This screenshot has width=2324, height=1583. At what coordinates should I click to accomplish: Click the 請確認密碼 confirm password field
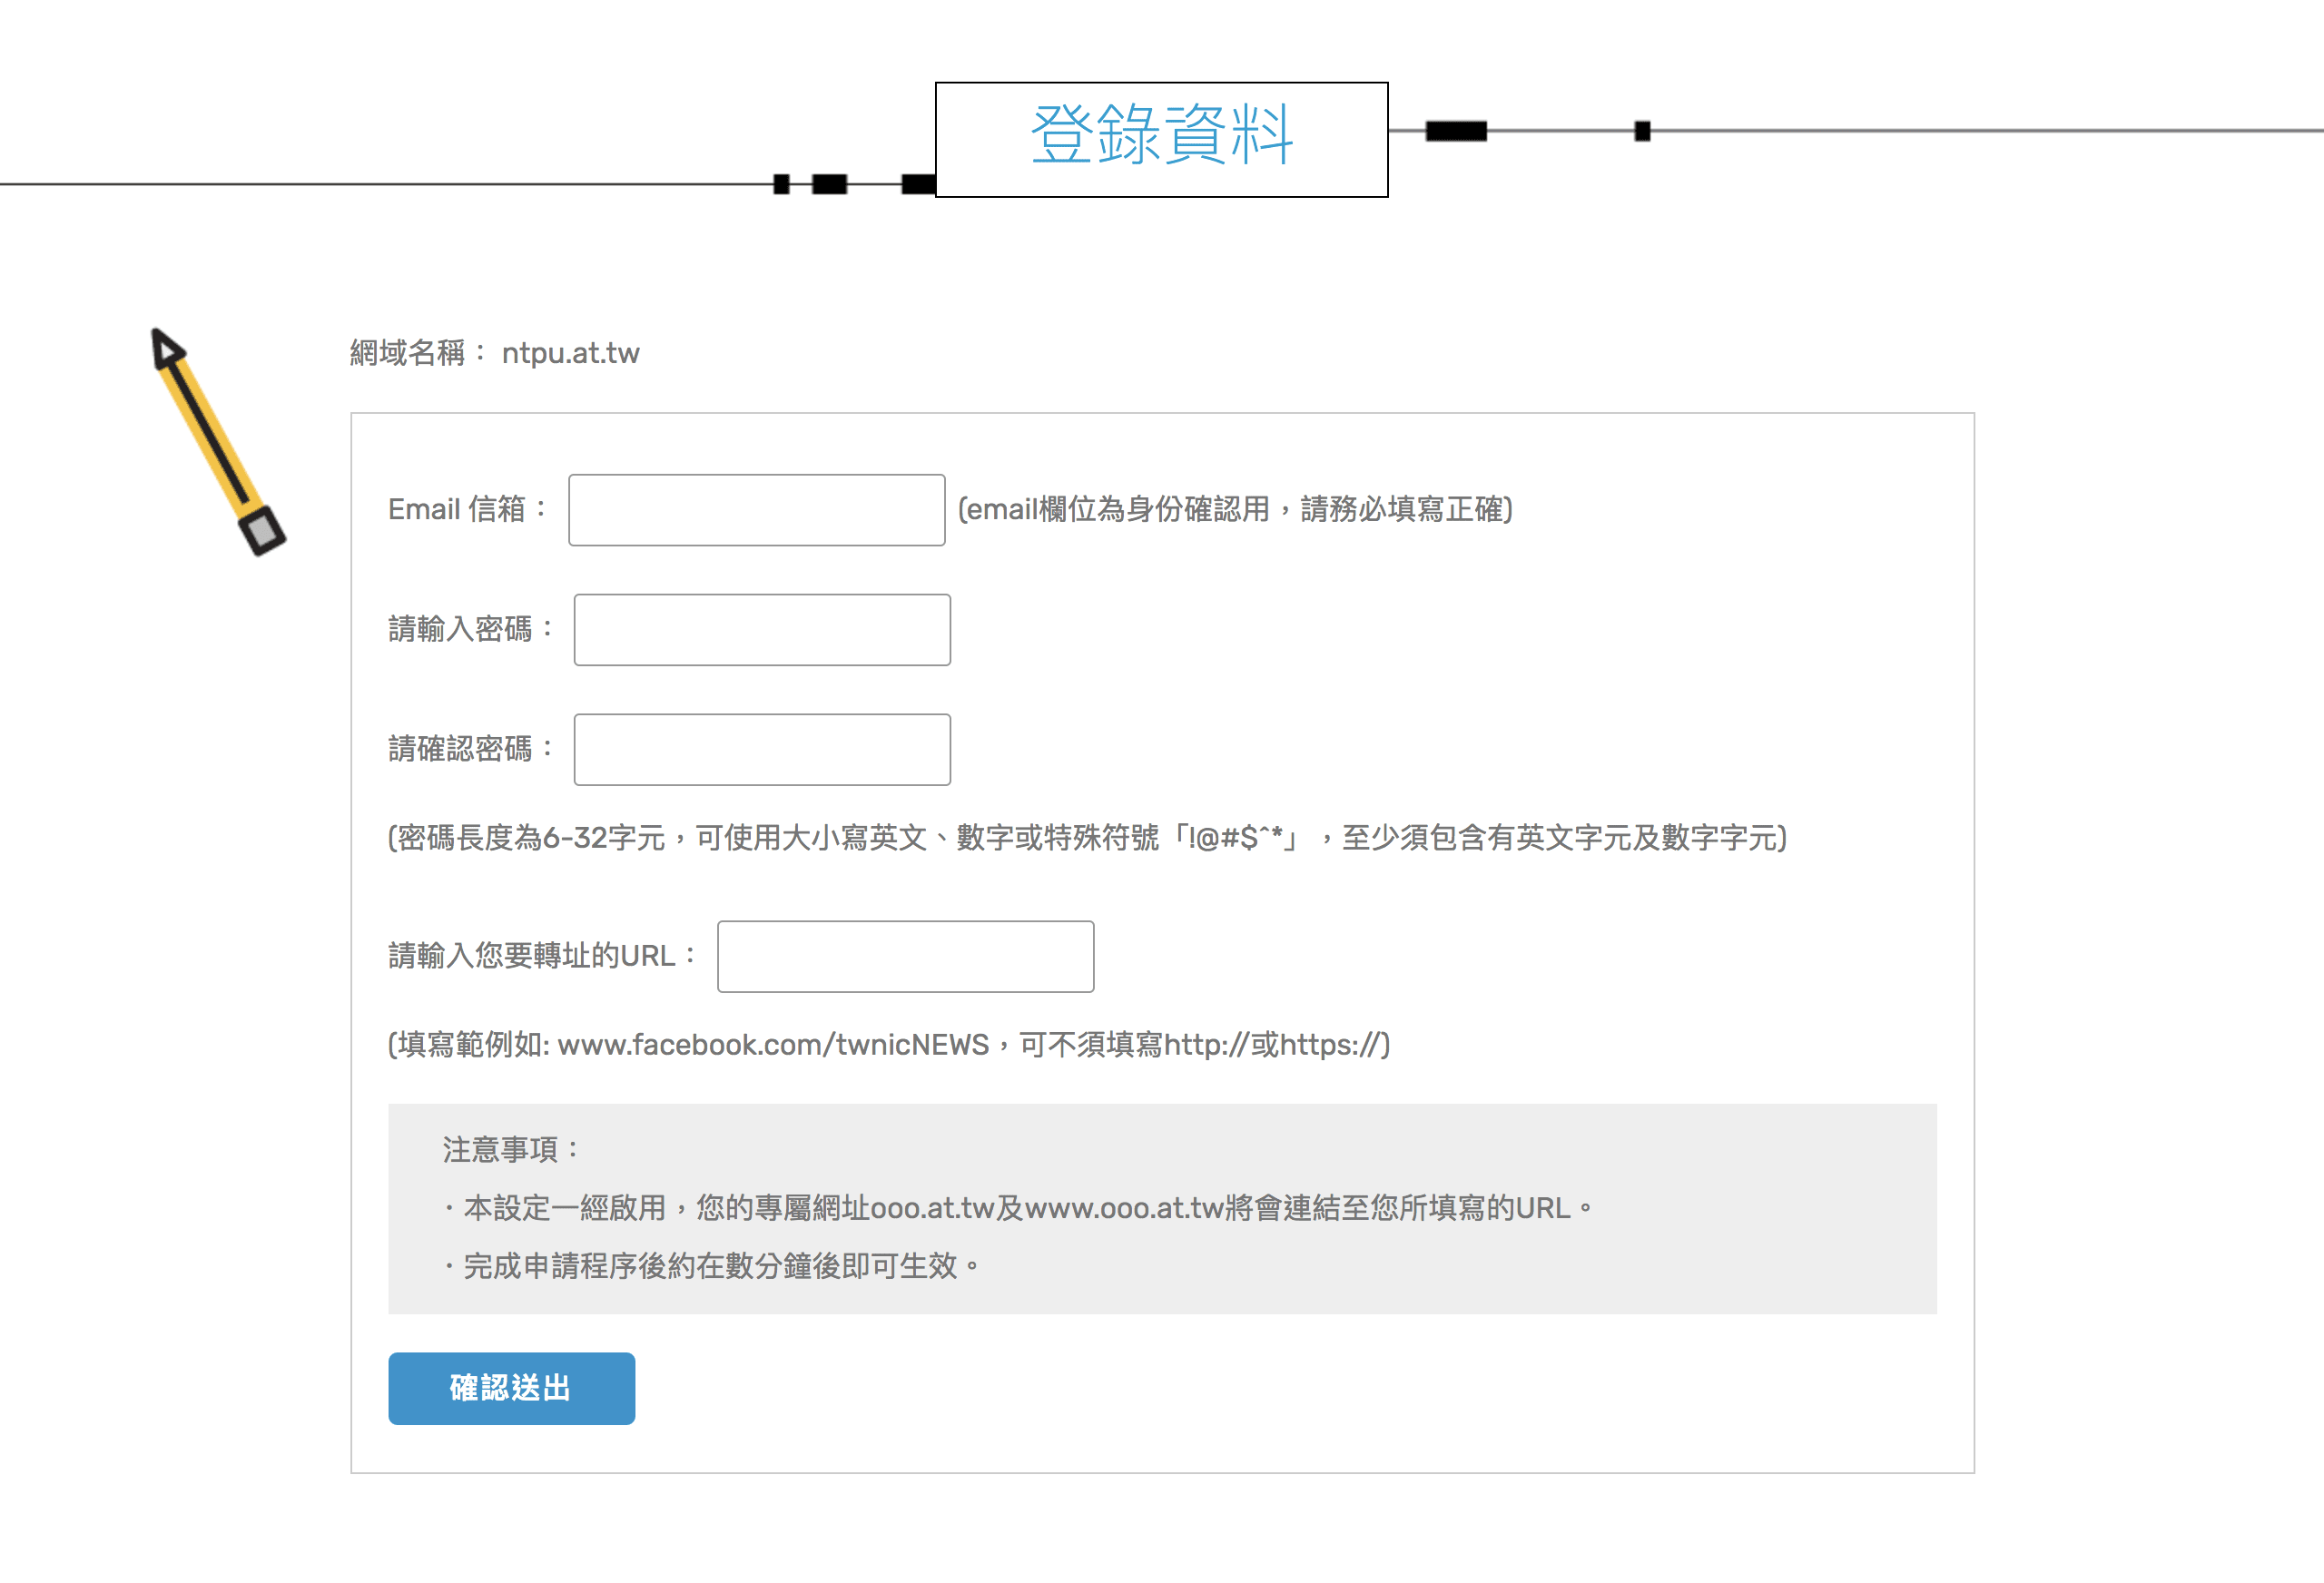(x=761, y=749)
